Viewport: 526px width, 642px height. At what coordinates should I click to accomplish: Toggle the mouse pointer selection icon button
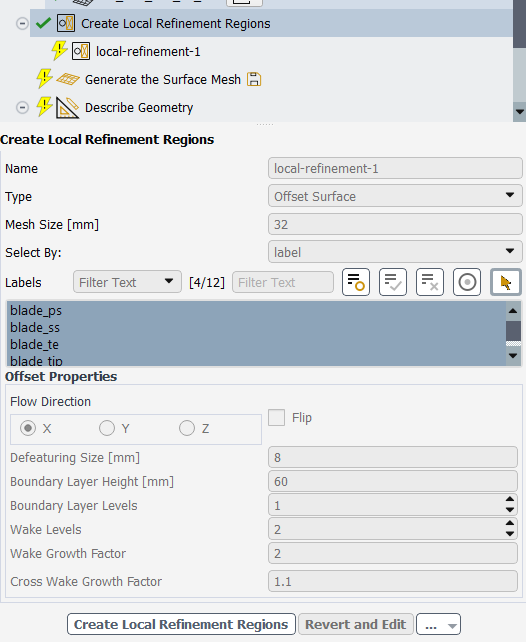tap(506, 282)
